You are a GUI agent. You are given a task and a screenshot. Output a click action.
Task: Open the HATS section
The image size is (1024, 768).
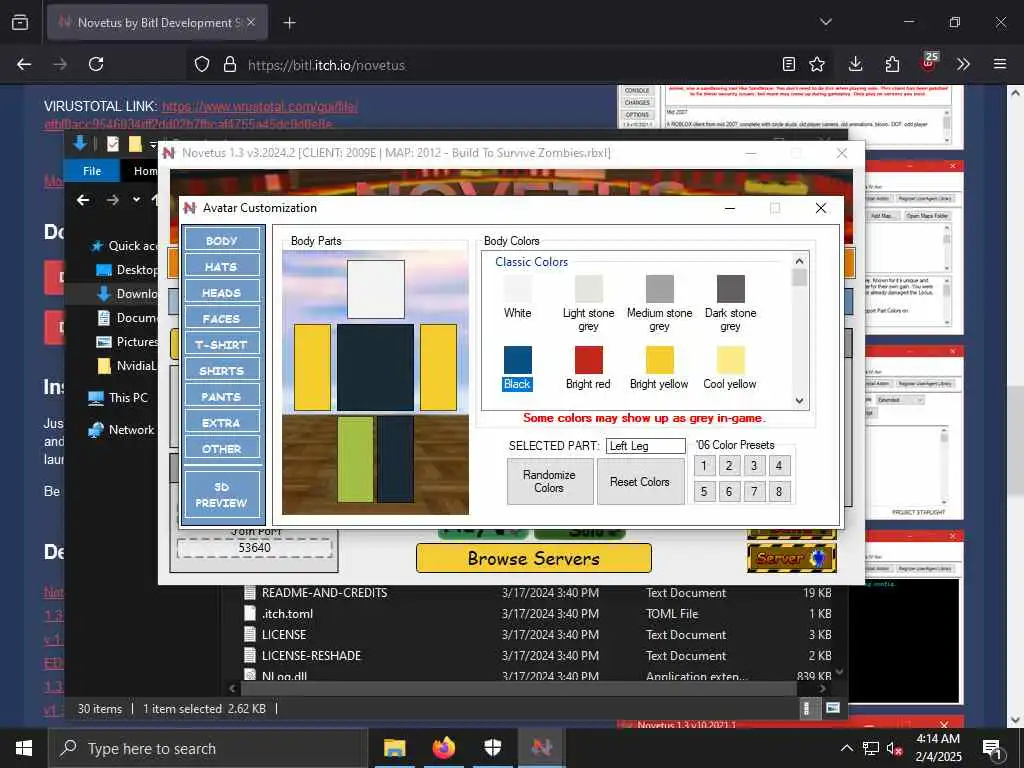[x=221, y=266]
